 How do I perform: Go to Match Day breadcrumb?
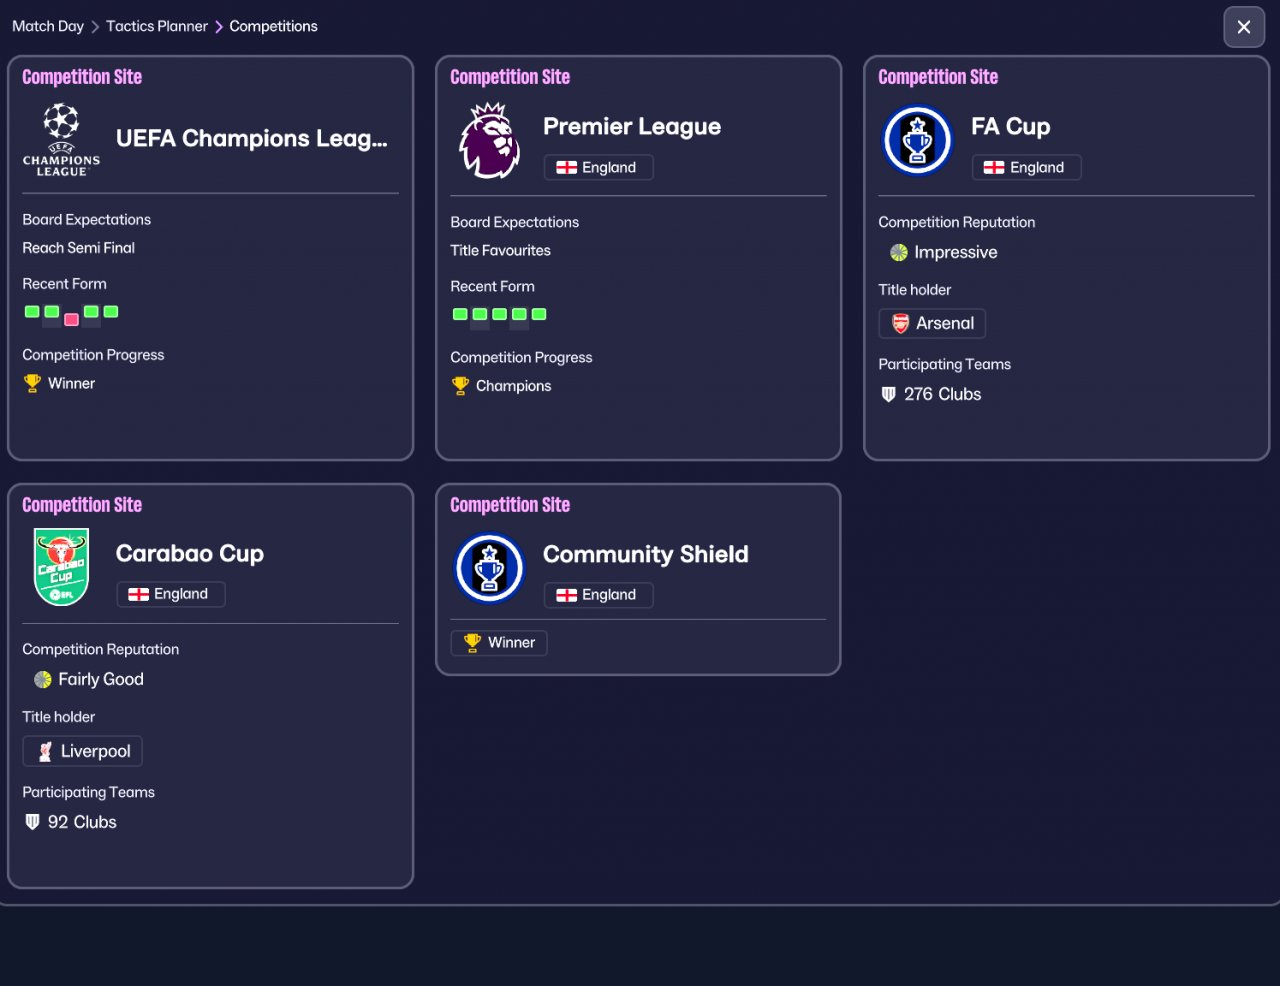tap(48, 26)
